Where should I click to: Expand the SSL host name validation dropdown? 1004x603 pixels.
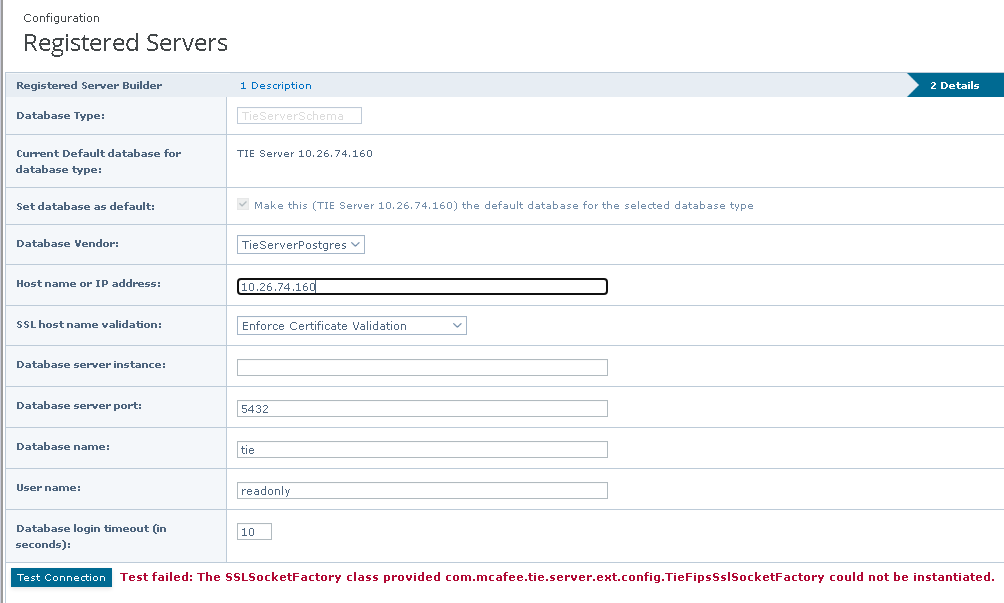tap(352, 325)
